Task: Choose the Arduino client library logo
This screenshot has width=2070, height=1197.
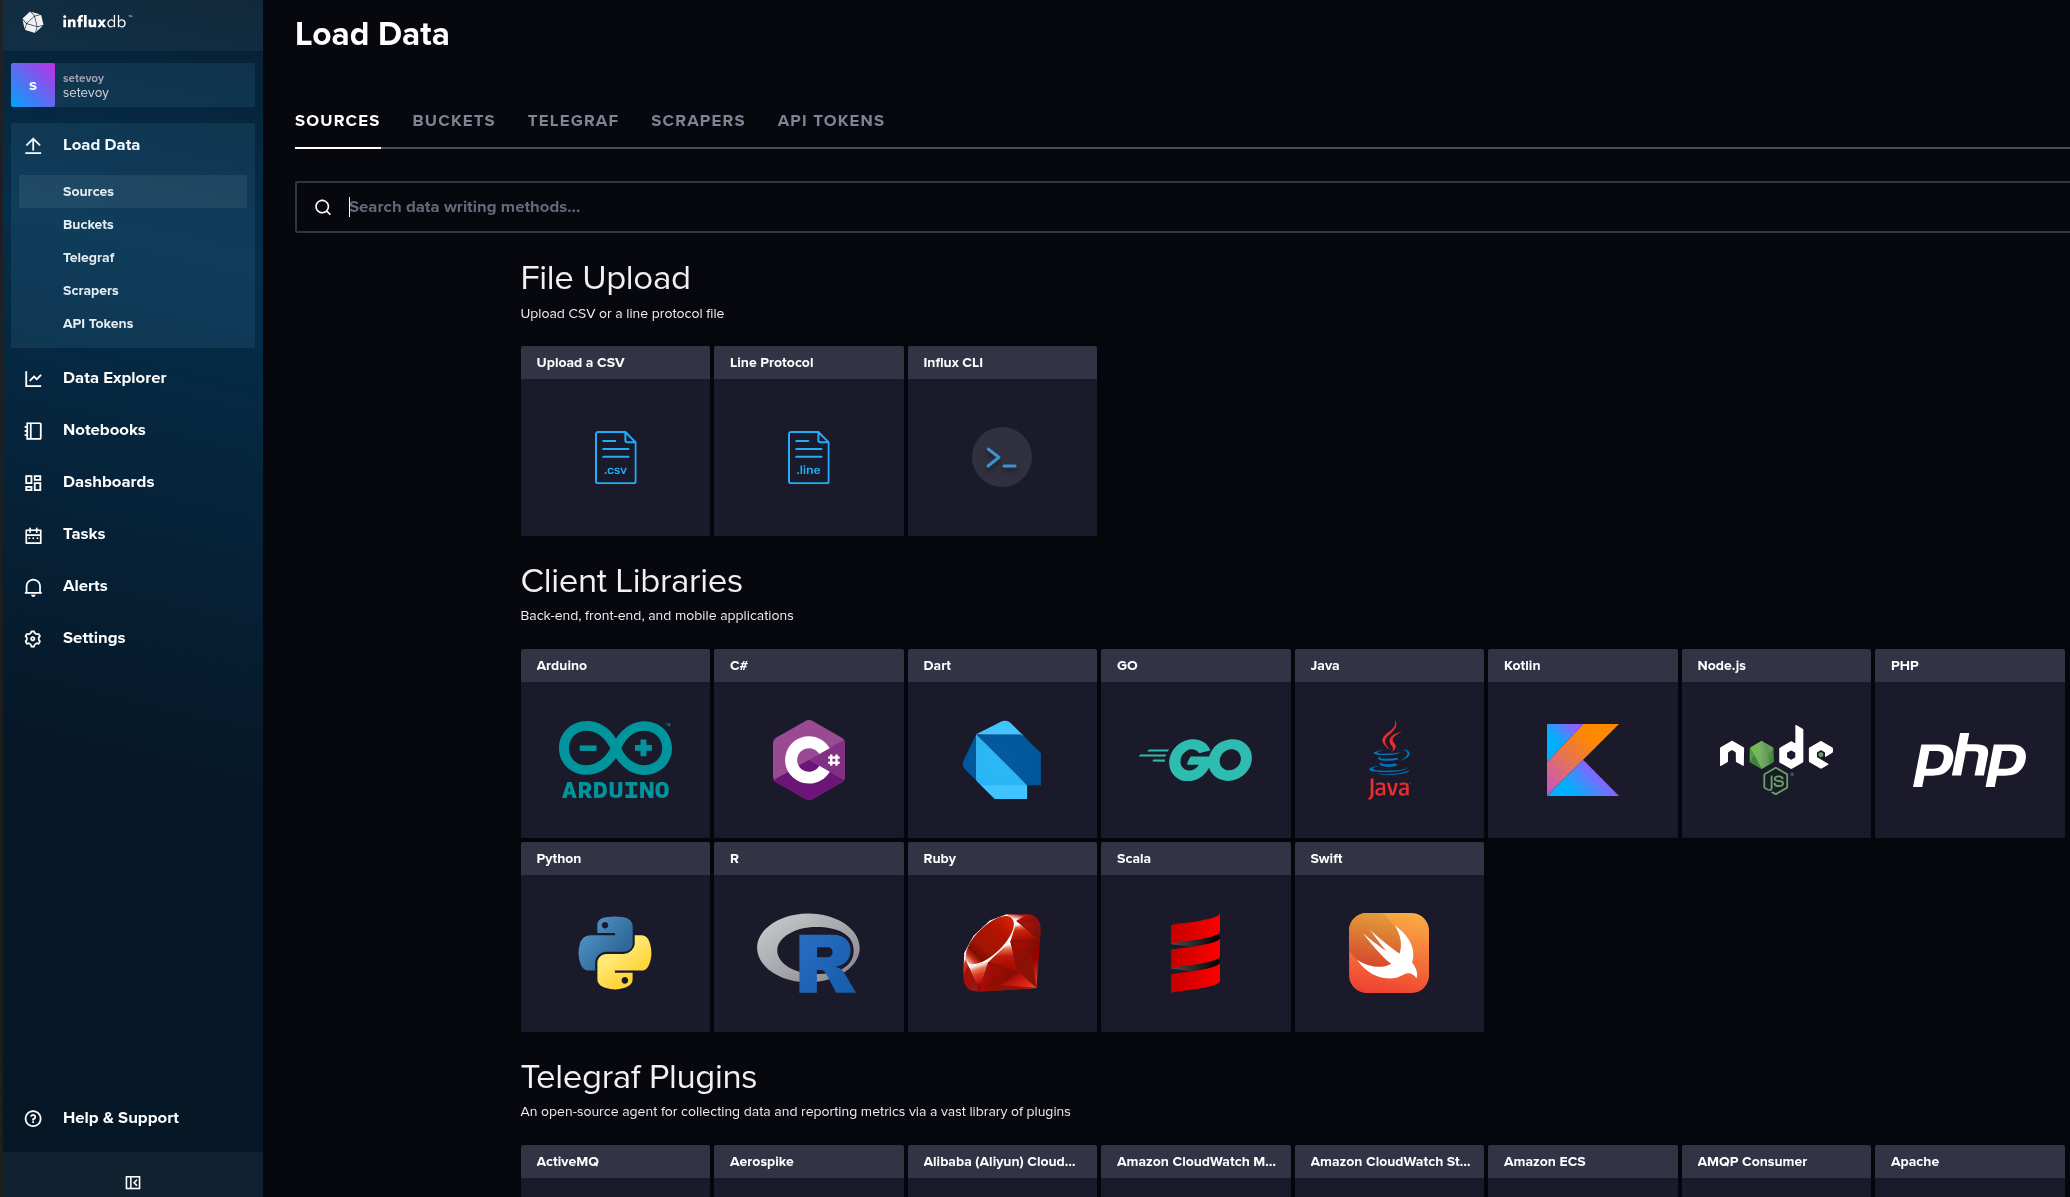Action: coord(615,760)
